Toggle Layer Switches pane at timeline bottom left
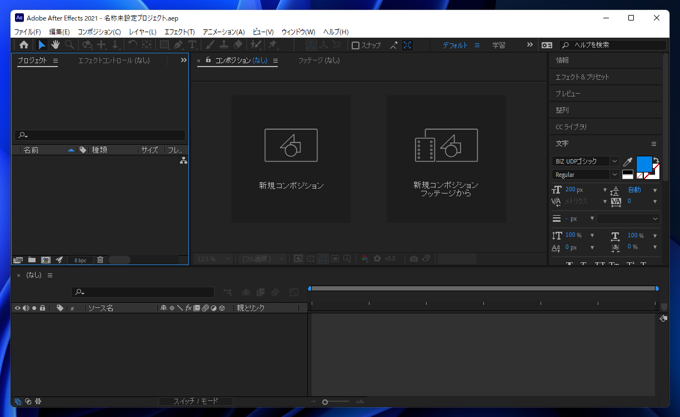This screenshot has height=417, width=680. tap(18, 401)
